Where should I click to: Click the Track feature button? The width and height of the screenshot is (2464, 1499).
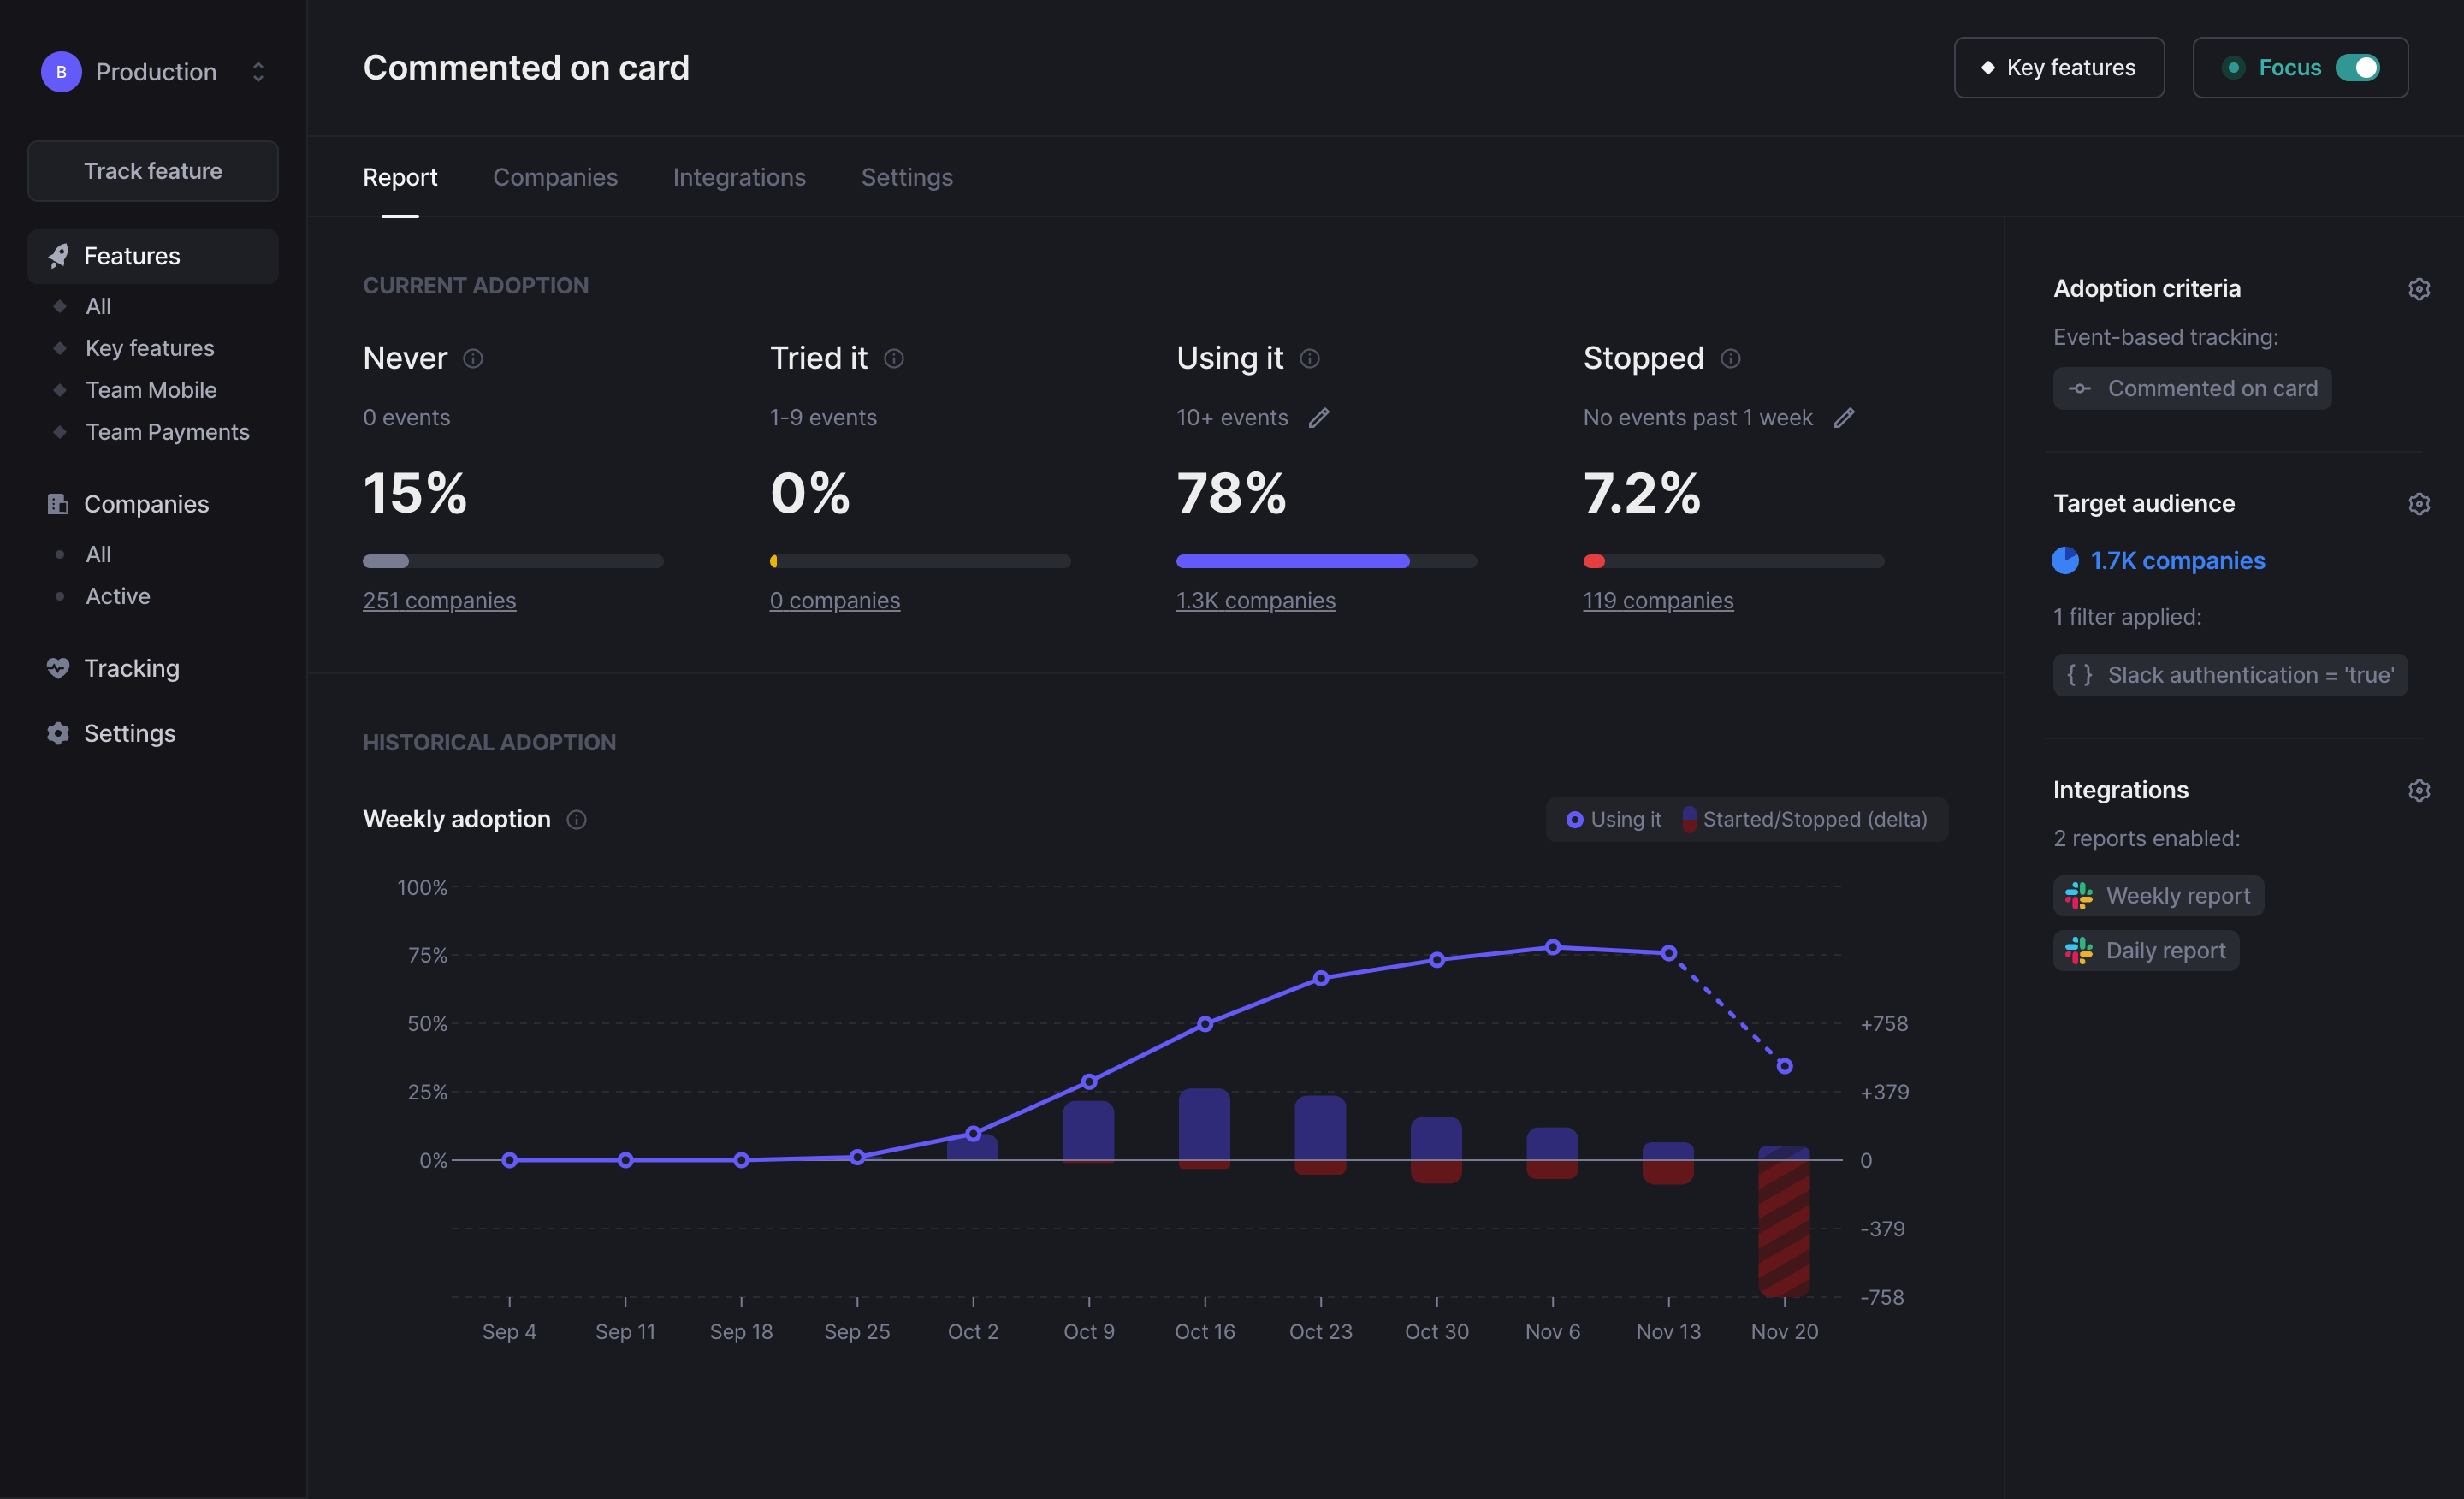(x=153, y=171)
